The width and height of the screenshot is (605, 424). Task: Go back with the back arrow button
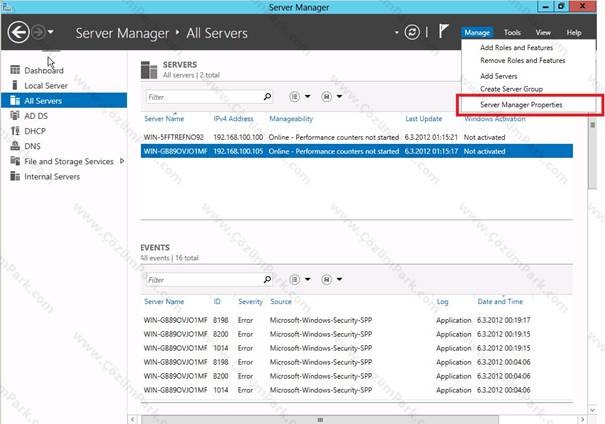(18, 32)
